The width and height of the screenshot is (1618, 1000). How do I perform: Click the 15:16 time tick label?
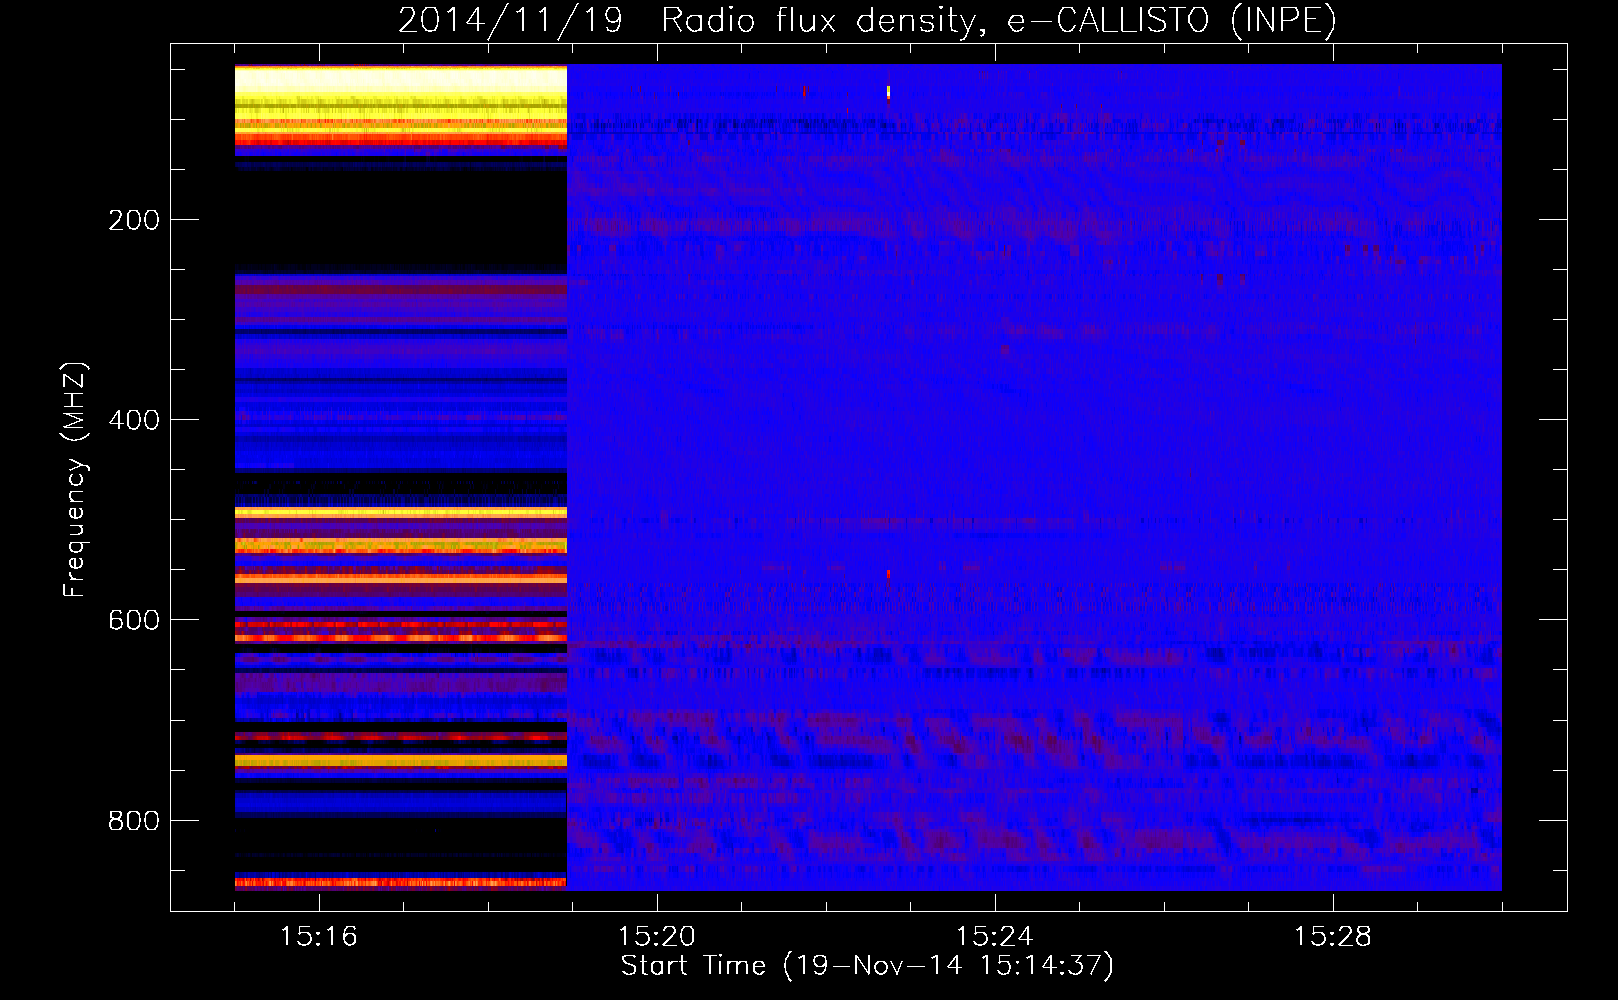coord(319,936)
